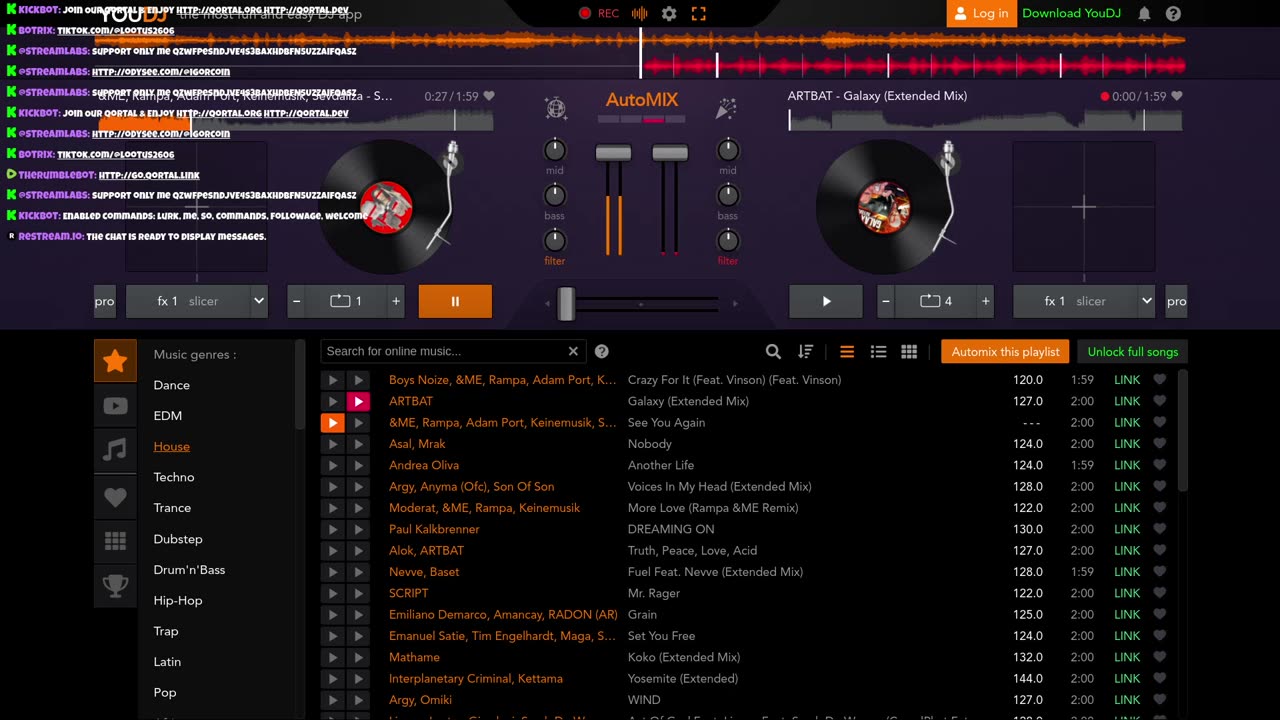Decrease right deck loop length with minus
The image size is (1280, 720).
click(885, 301)
